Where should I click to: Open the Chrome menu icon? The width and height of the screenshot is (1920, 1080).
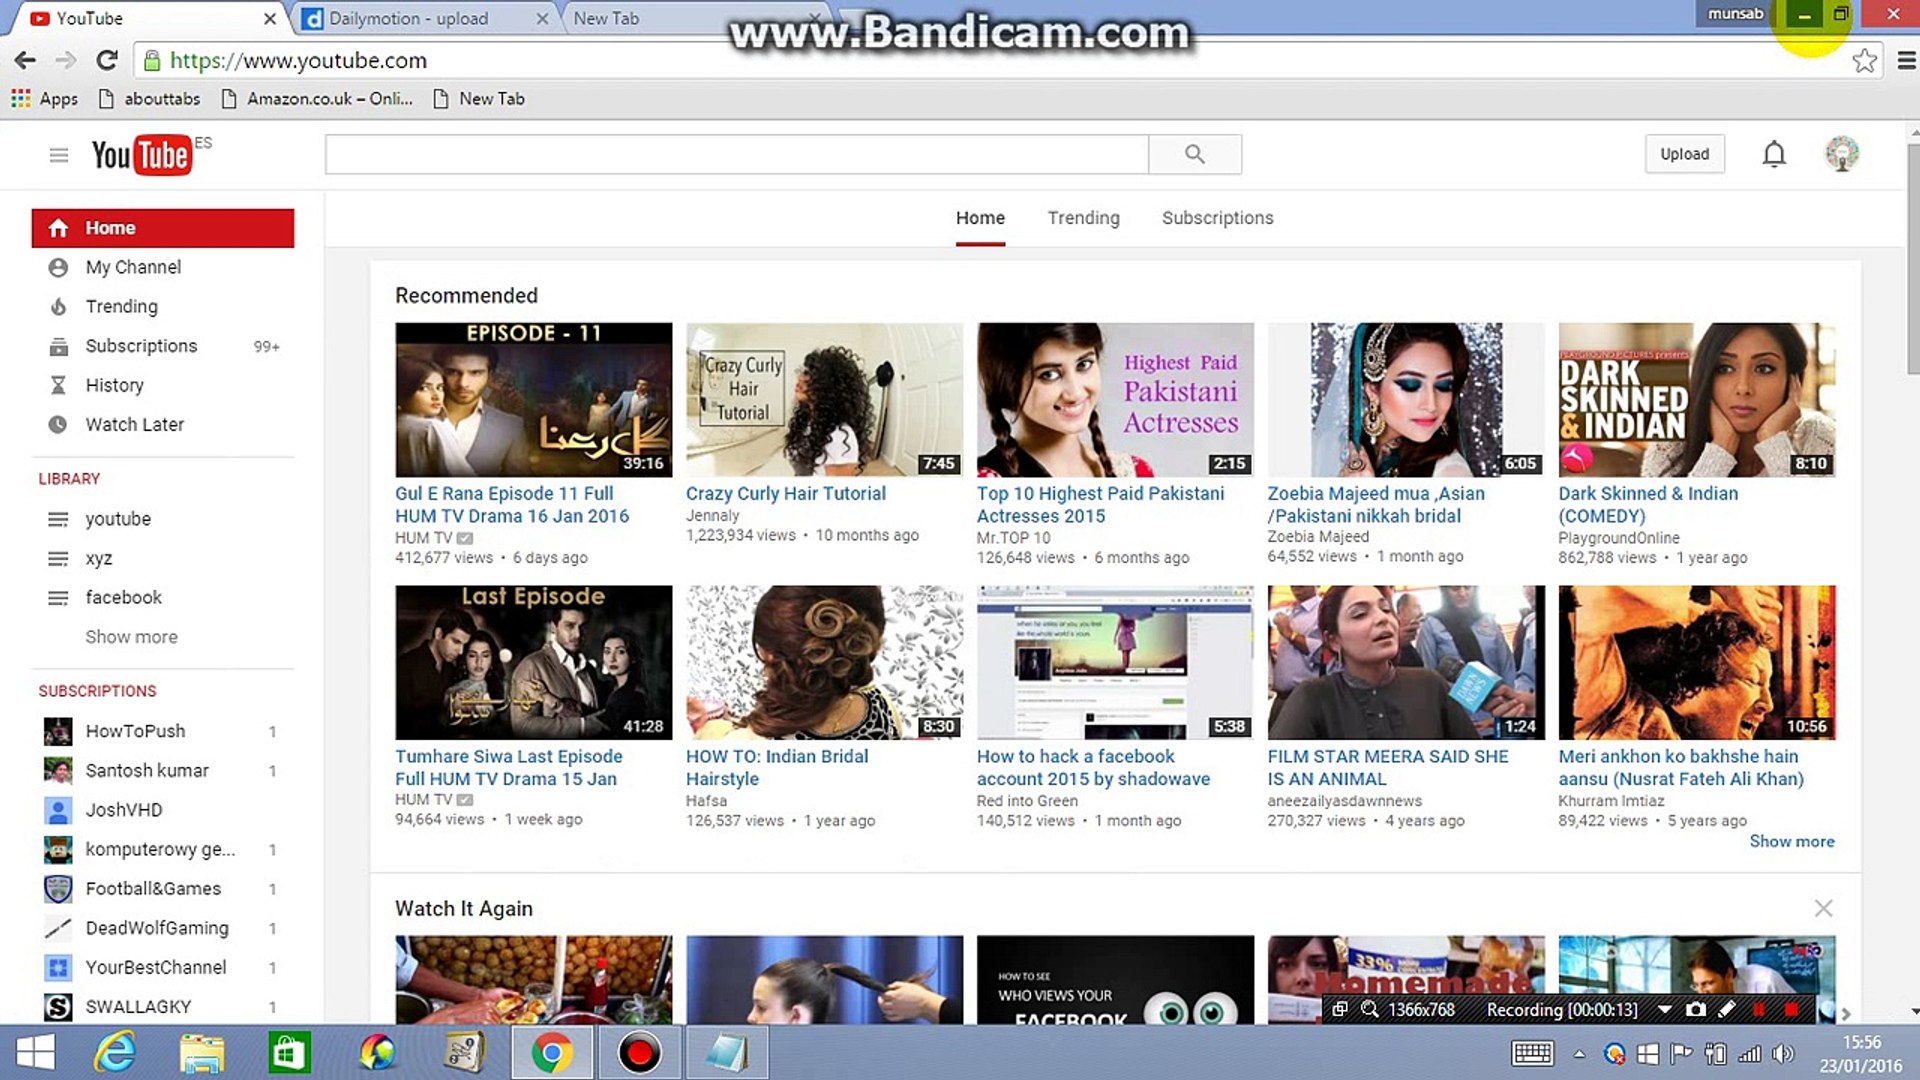coord(1906,61)
